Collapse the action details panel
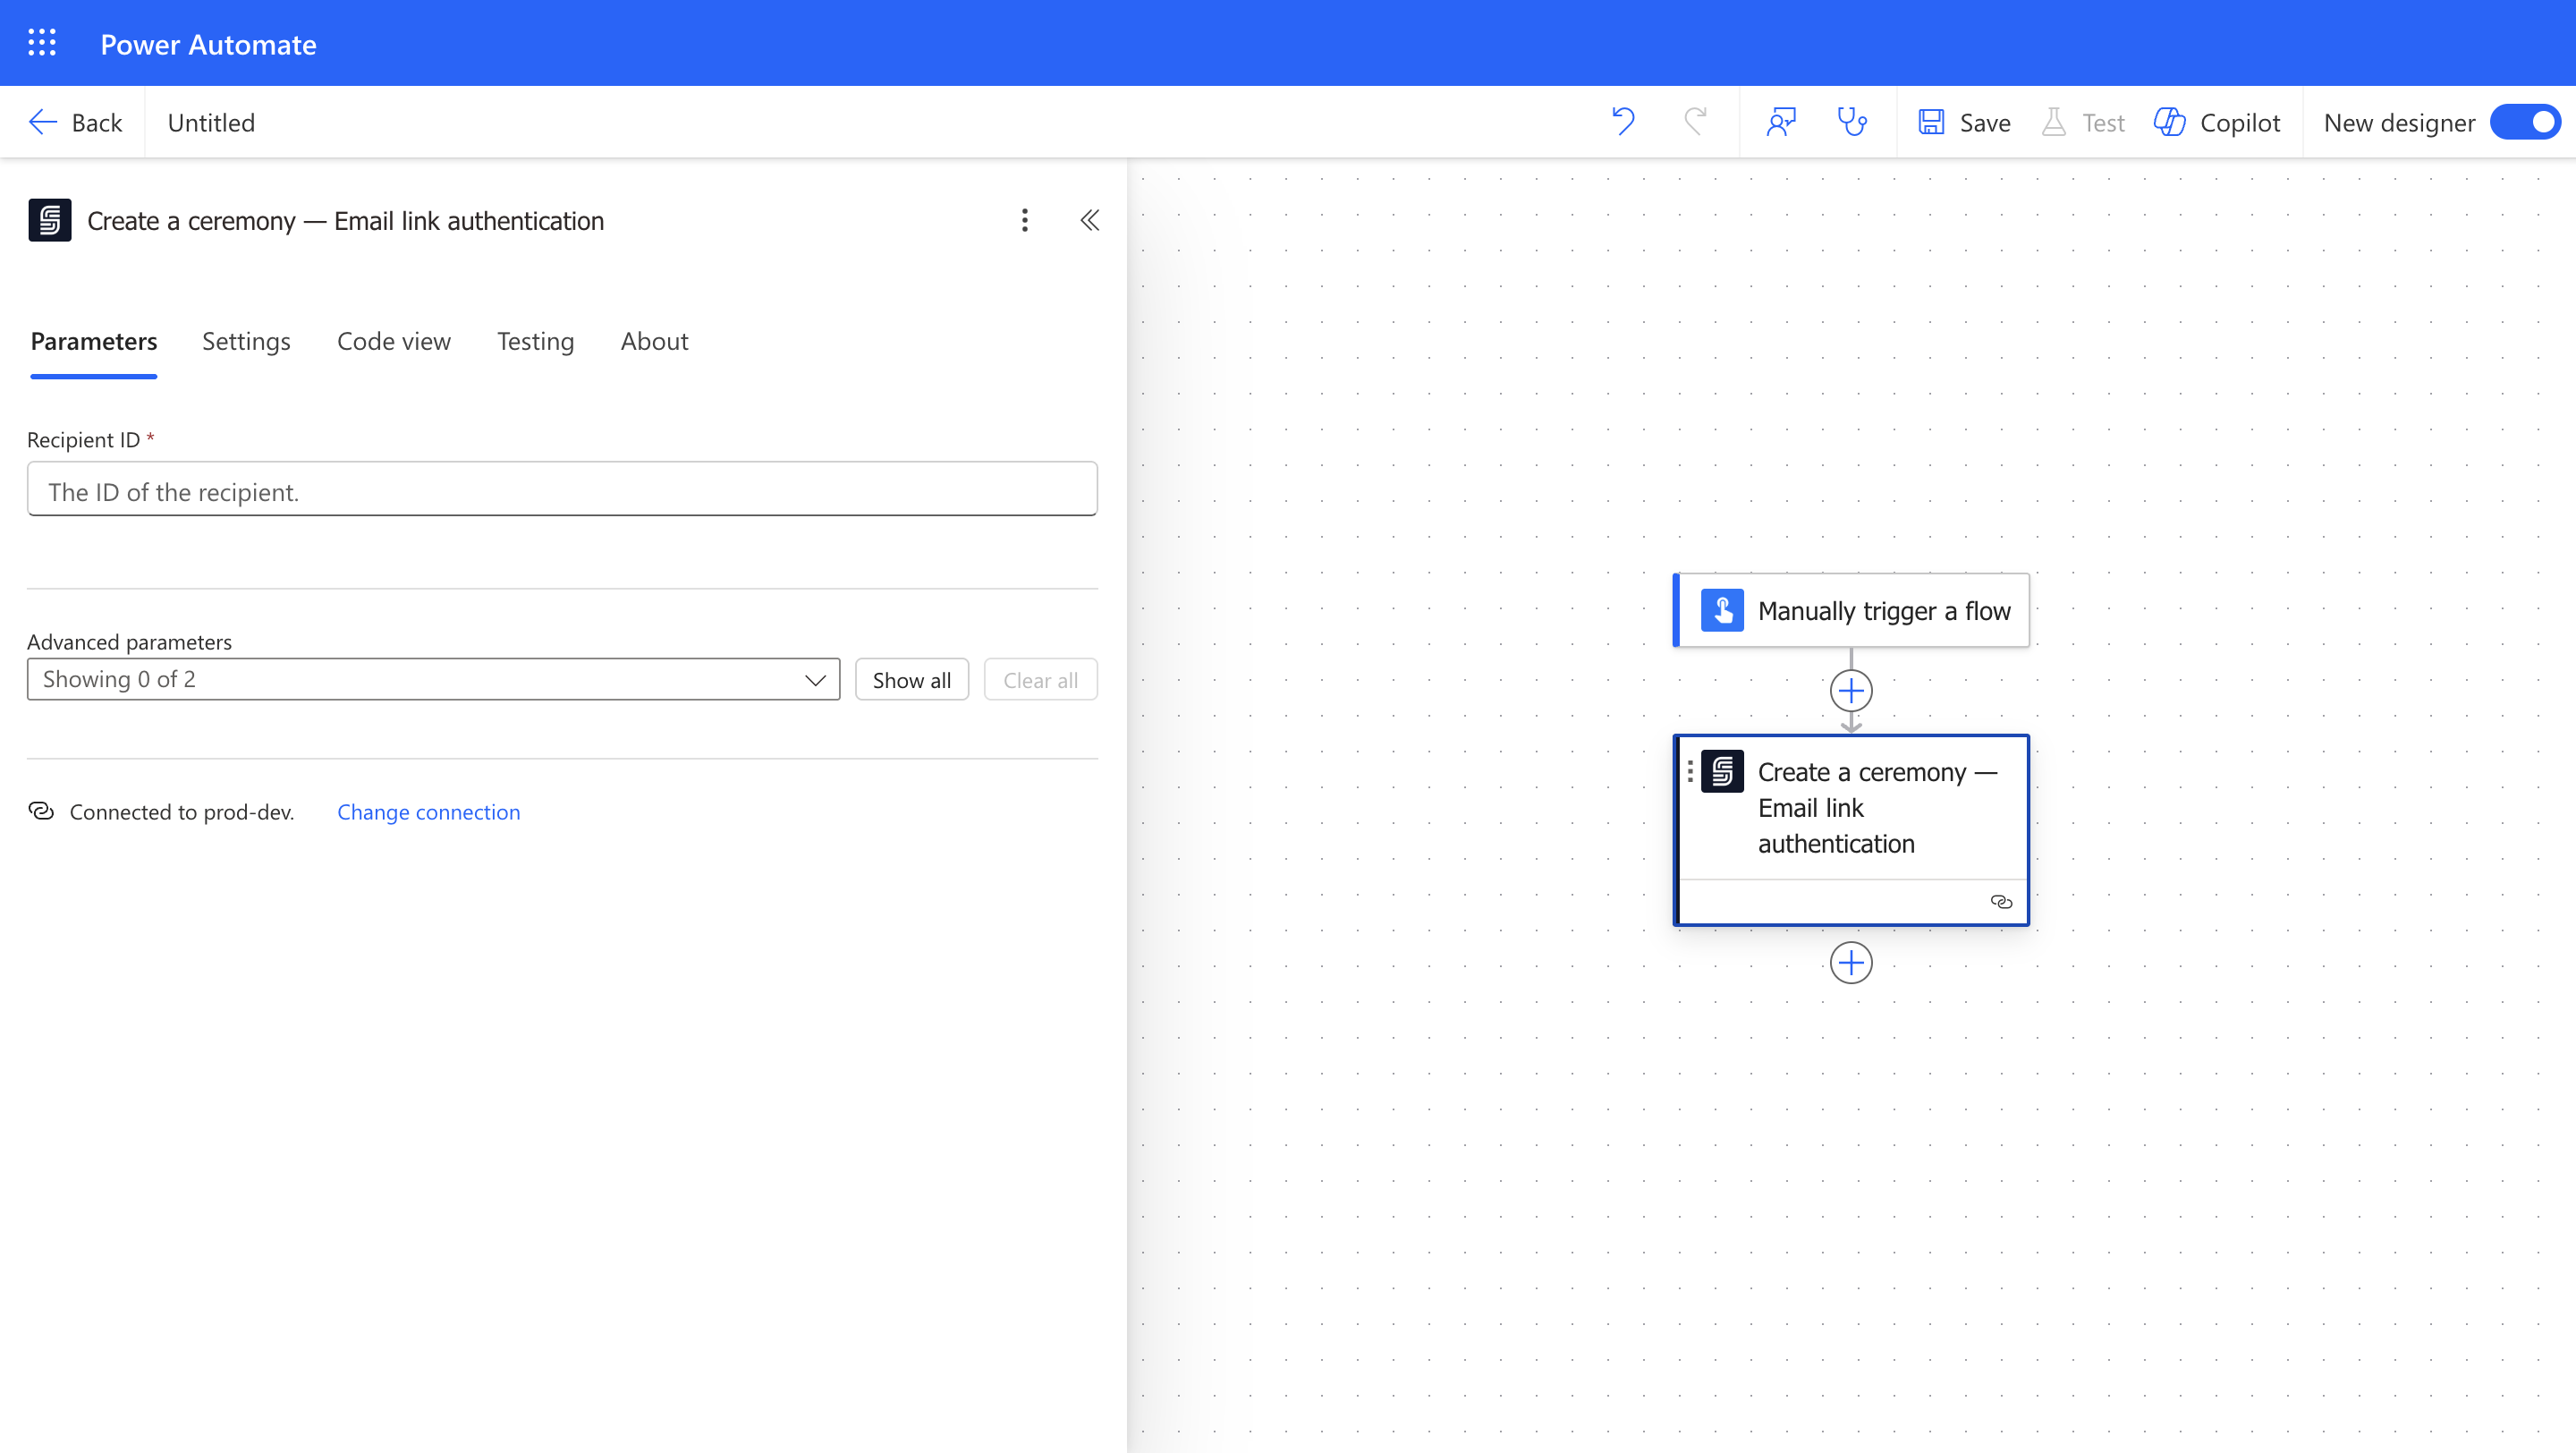 [x=1090, y=220]
